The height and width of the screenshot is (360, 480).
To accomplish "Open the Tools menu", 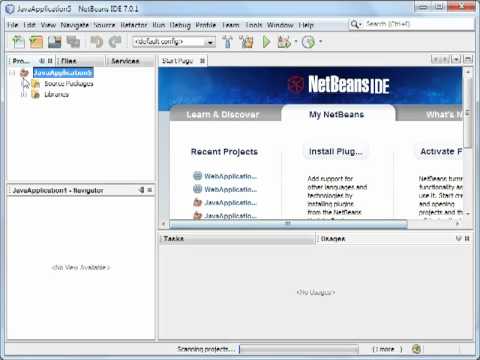I will pyautogui.click(x=254, y=25).
